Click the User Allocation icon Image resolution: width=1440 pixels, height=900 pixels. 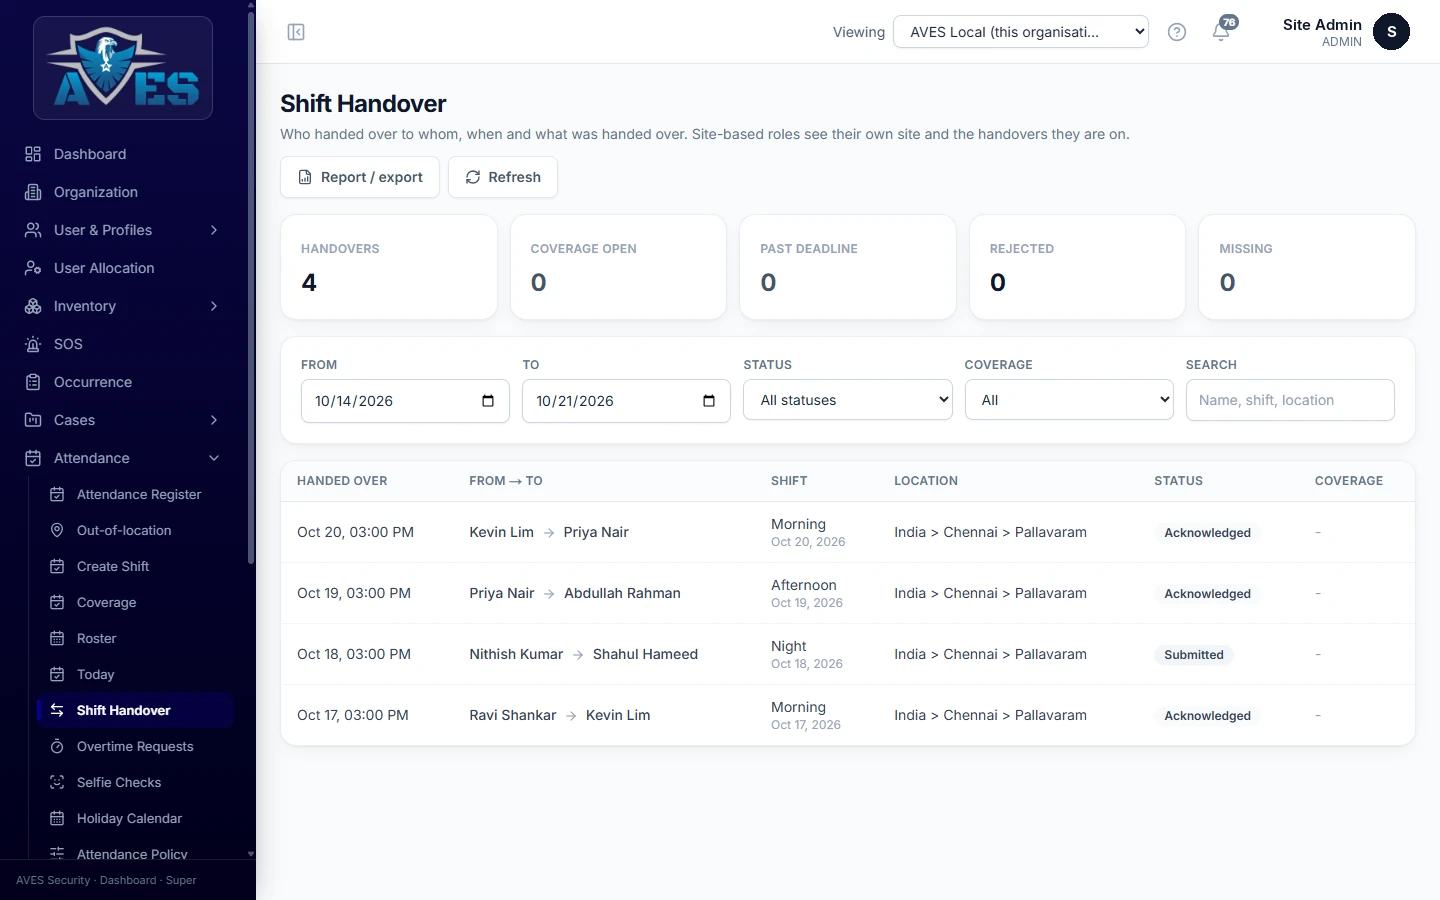tap(33, 268)
